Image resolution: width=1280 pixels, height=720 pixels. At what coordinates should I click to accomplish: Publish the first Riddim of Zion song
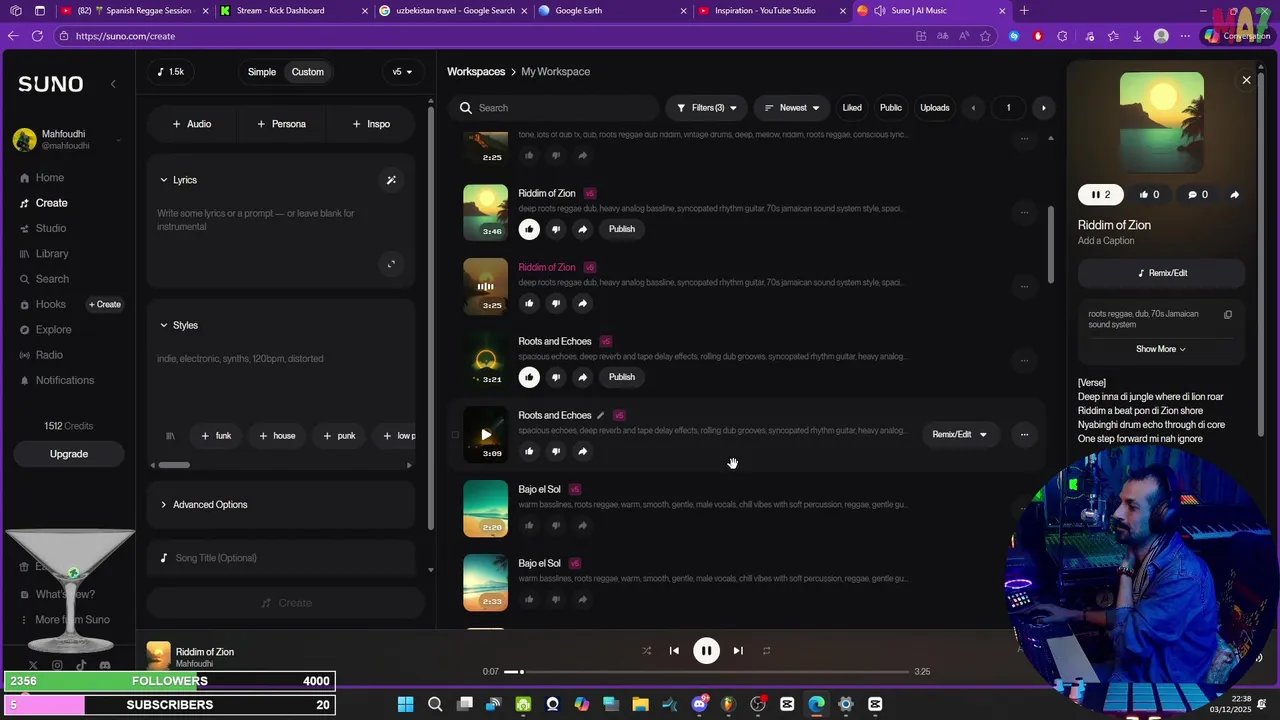click(x=622, y=229)
